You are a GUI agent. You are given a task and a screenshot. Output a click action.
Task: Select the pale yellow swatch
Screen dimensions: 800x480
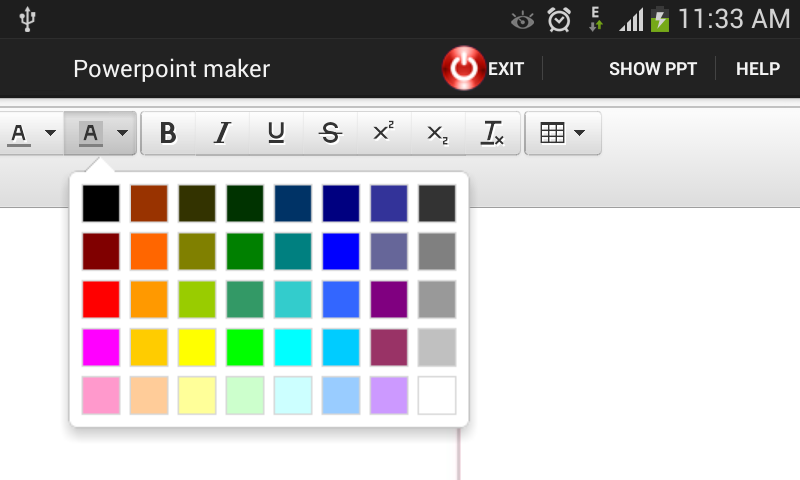tap(197, 395)
